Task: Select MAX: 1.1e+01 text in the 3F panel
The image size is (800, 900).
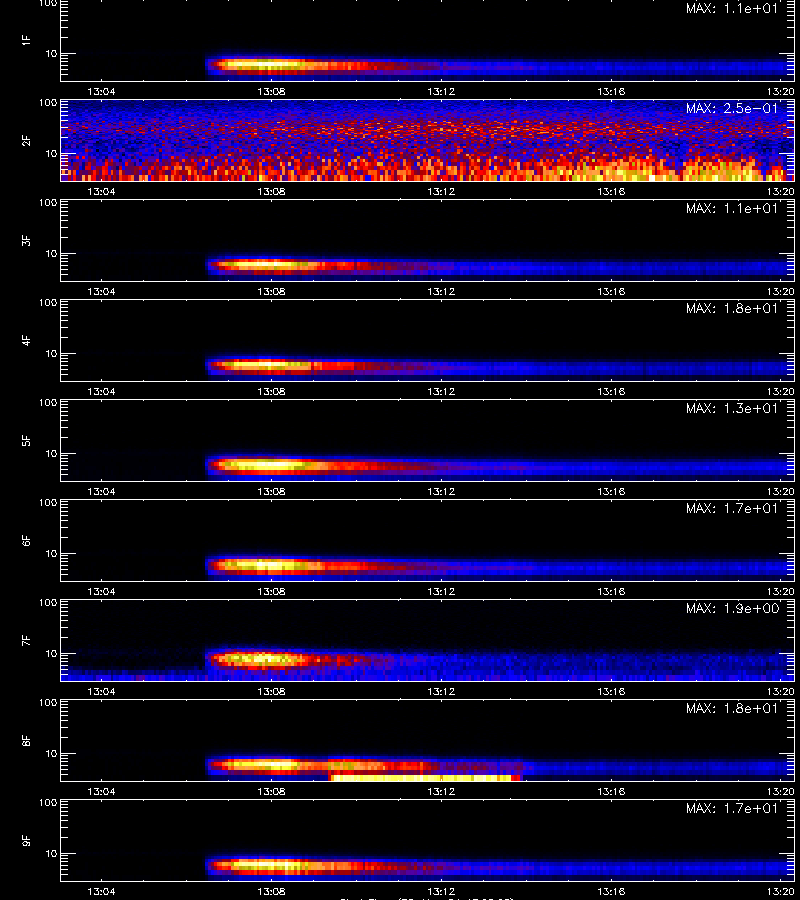Action: coord(732,208)
